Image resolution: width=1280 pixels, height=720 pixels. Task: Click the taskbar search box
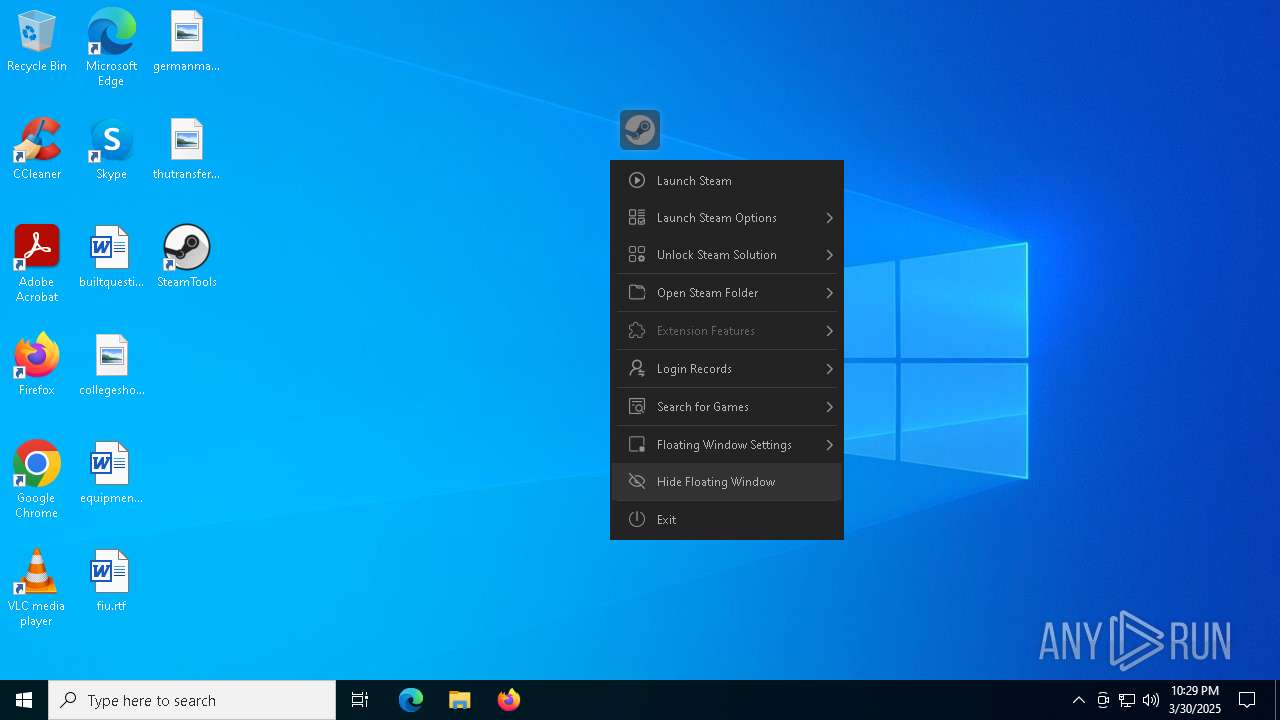click(x=192, y=700)
